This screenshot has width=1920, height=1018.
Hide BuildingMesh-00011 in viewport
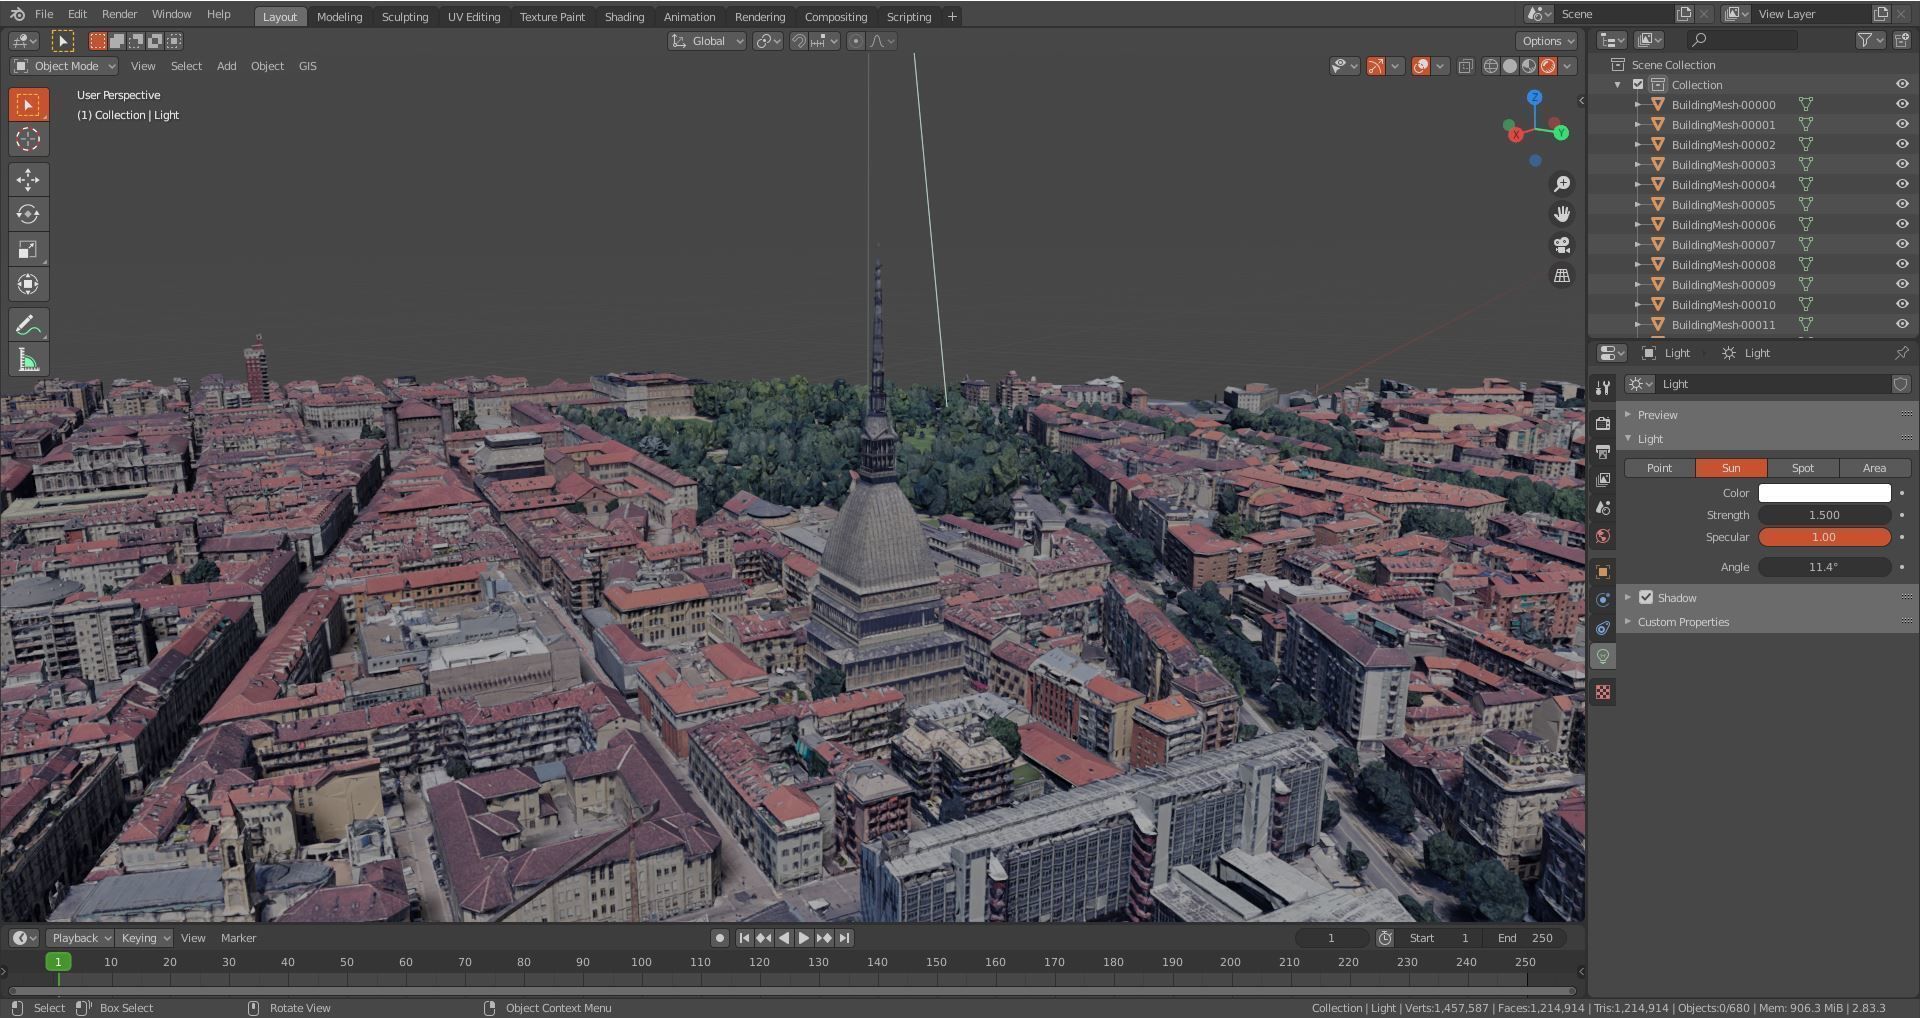point(1902,324)
